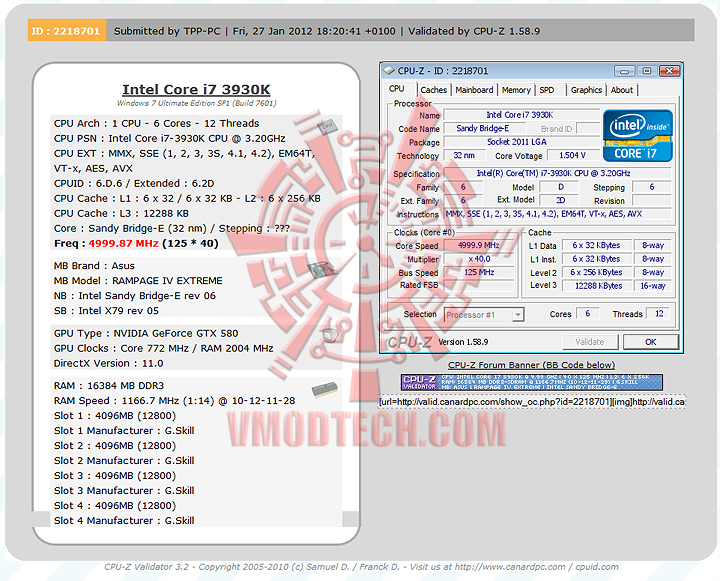Click the DirectX Version : 11.0 line

pos(108,363)
